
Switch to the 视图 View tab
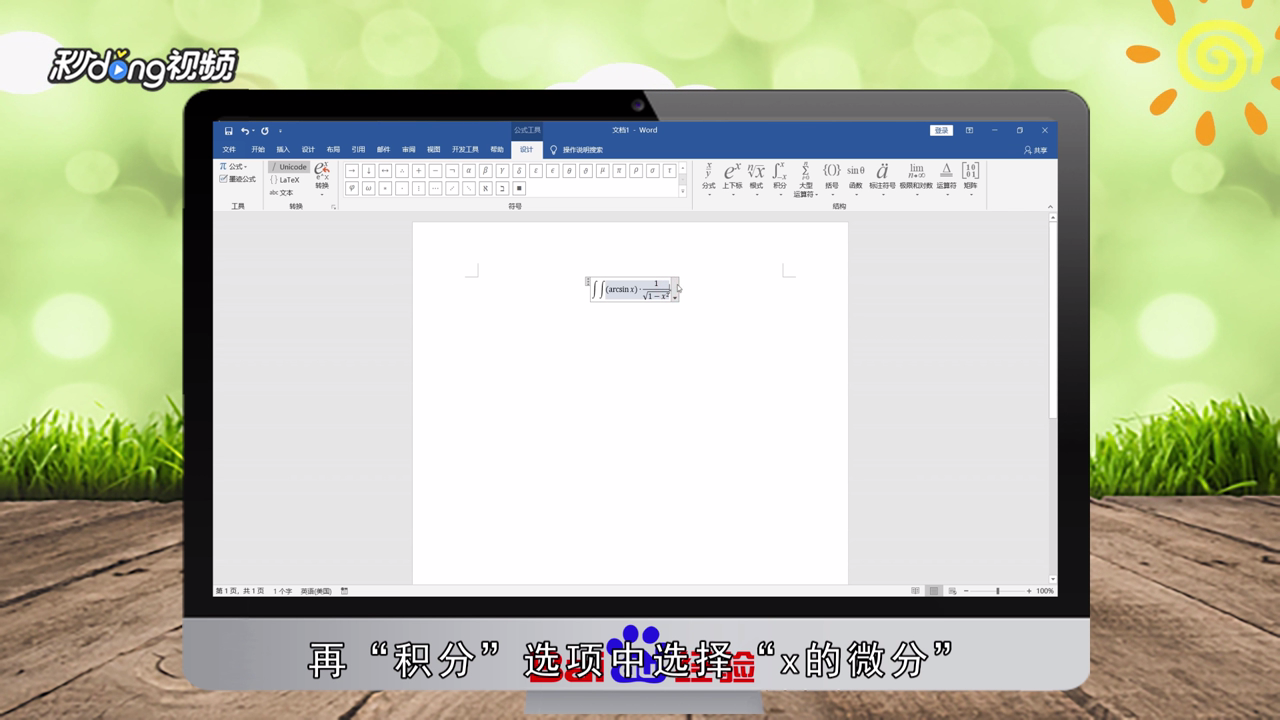click(x=434, y=150)
